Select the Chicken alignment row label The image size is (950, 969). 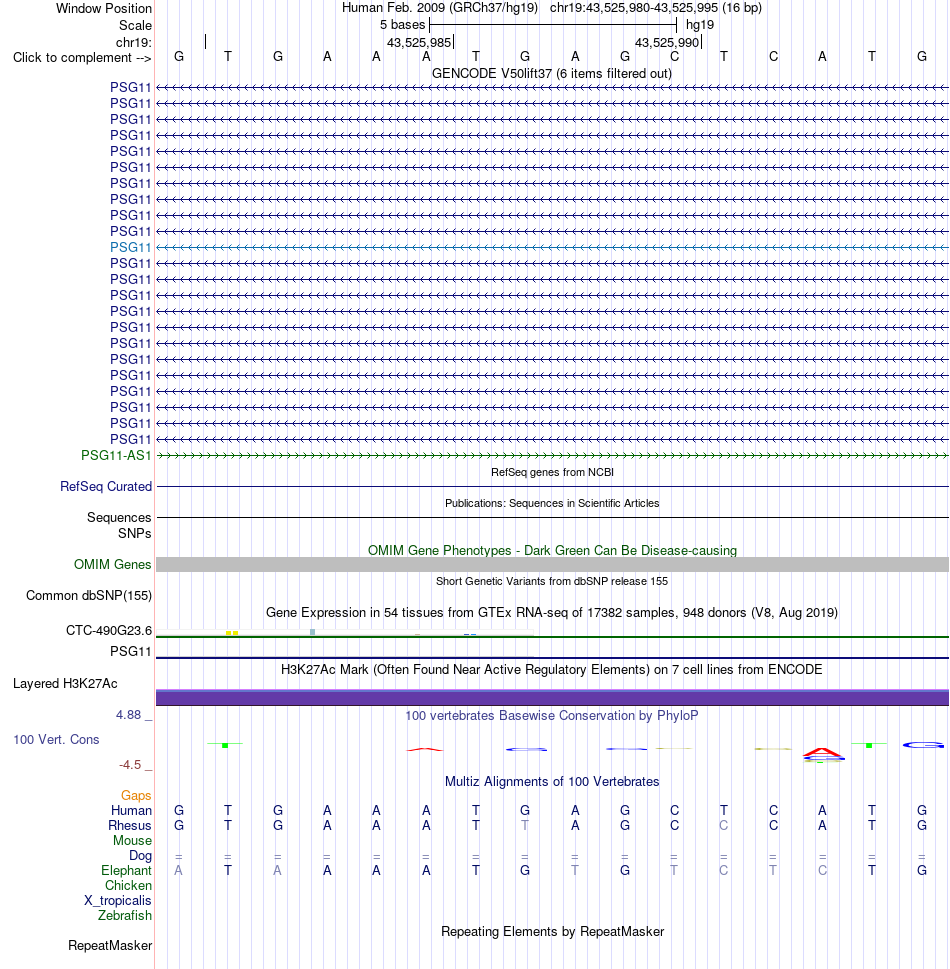click(x=128, y=886)
